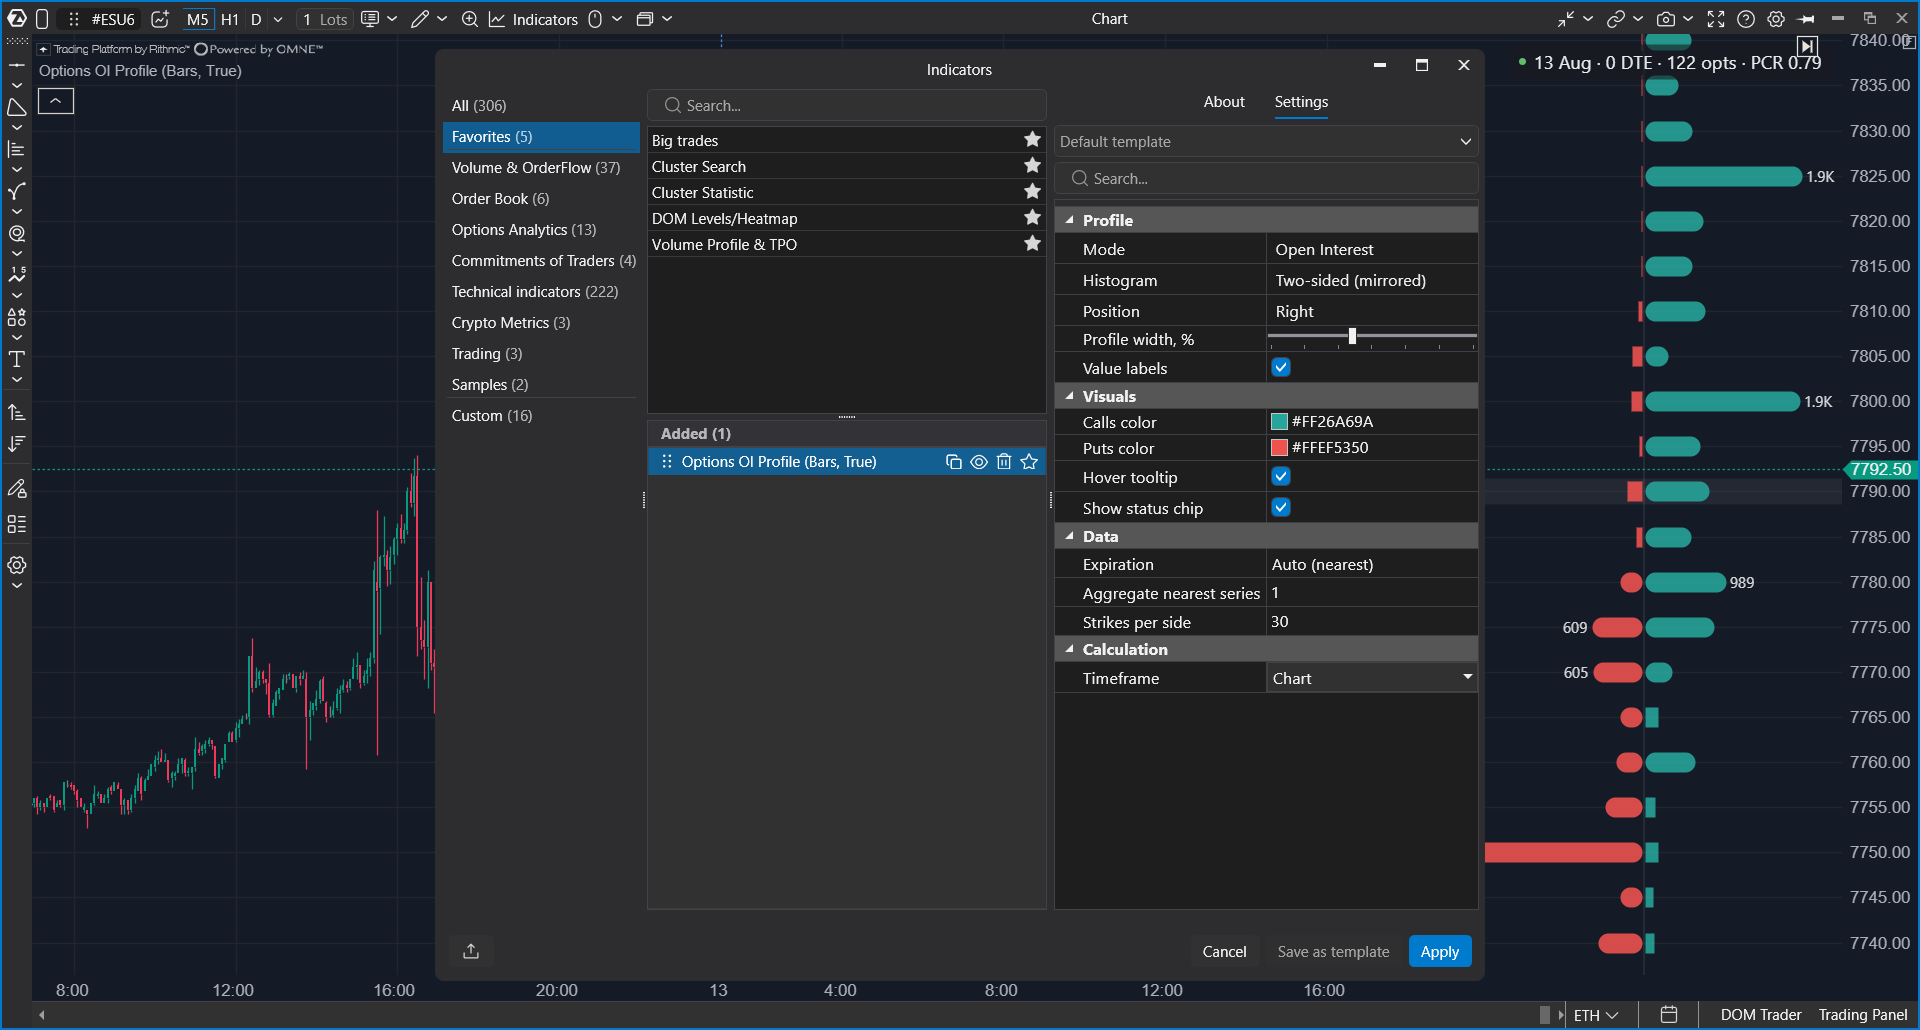This screenshot has width=1920, height=1030.
Task: Click the lock drawings pencil icon in sidebar
Action: 17,489
